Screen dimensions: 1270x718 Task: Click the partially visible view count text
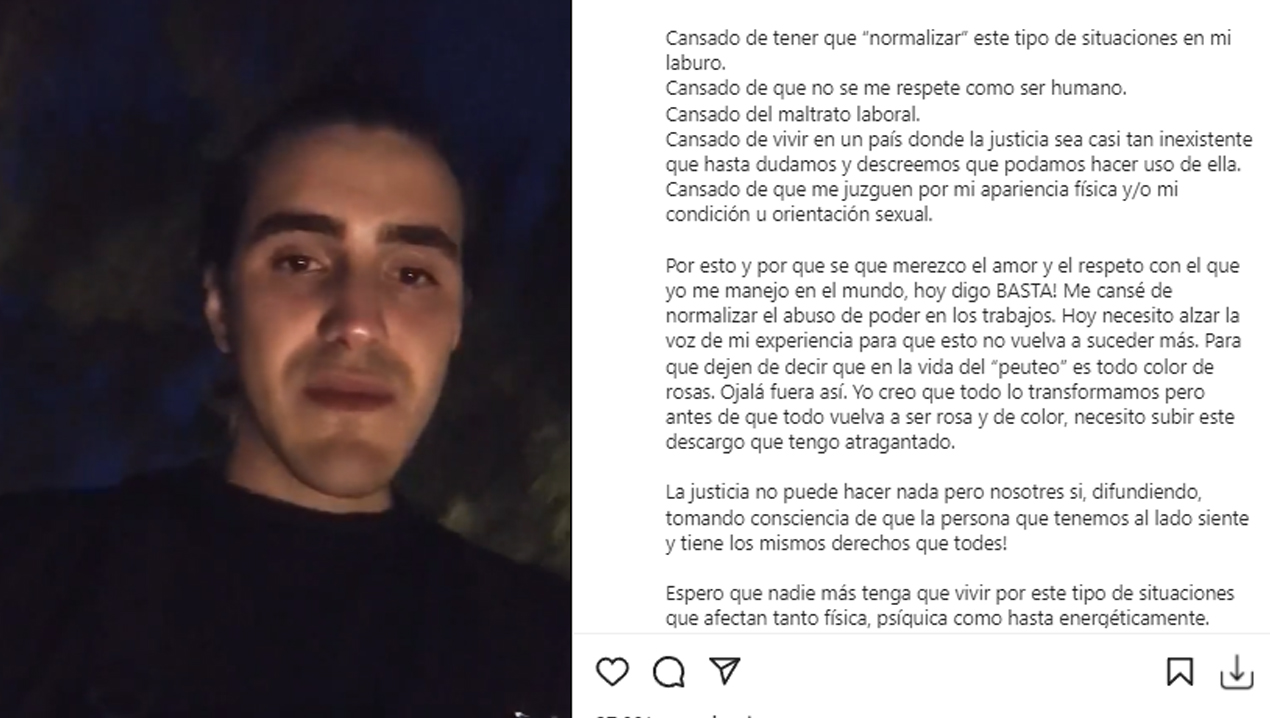[x=680, y=714]
